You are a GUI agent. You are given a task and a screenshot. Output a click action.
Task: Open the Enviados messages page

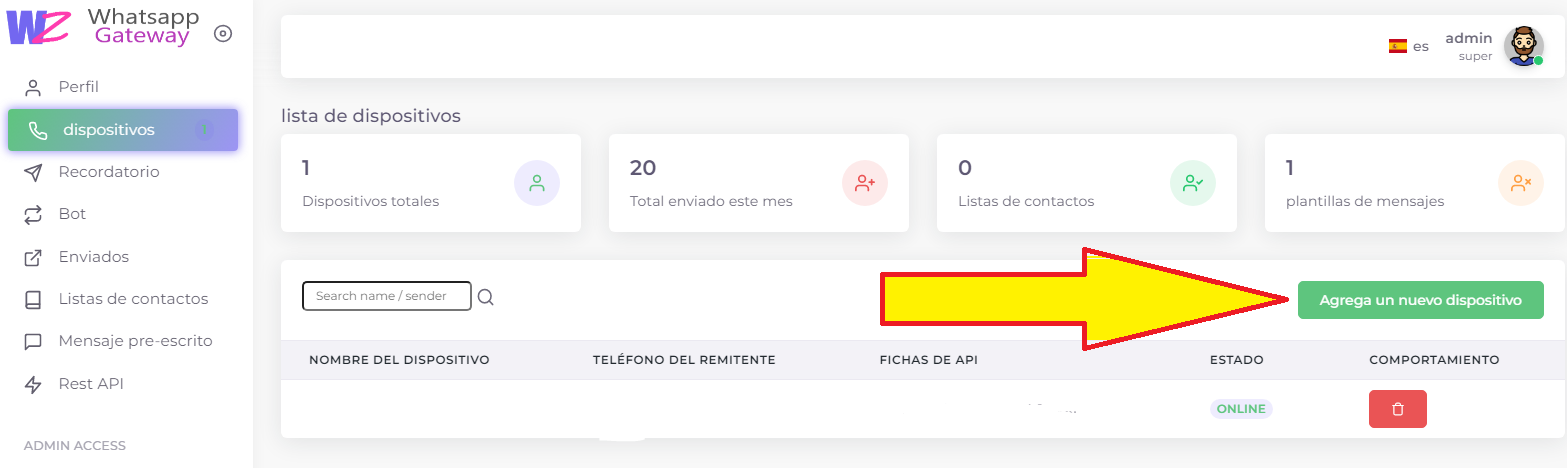93,257
